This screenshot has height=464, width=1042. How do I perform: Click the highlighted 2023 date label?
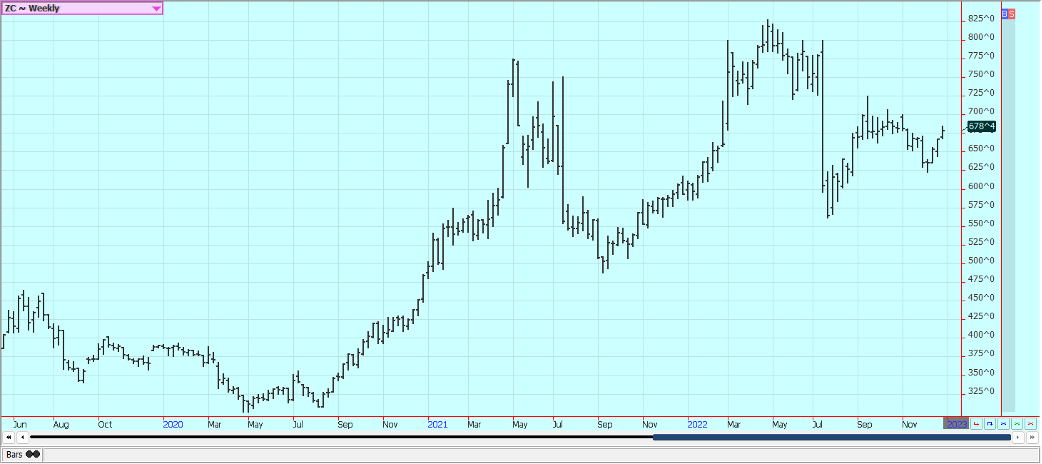tap(956, 423)
